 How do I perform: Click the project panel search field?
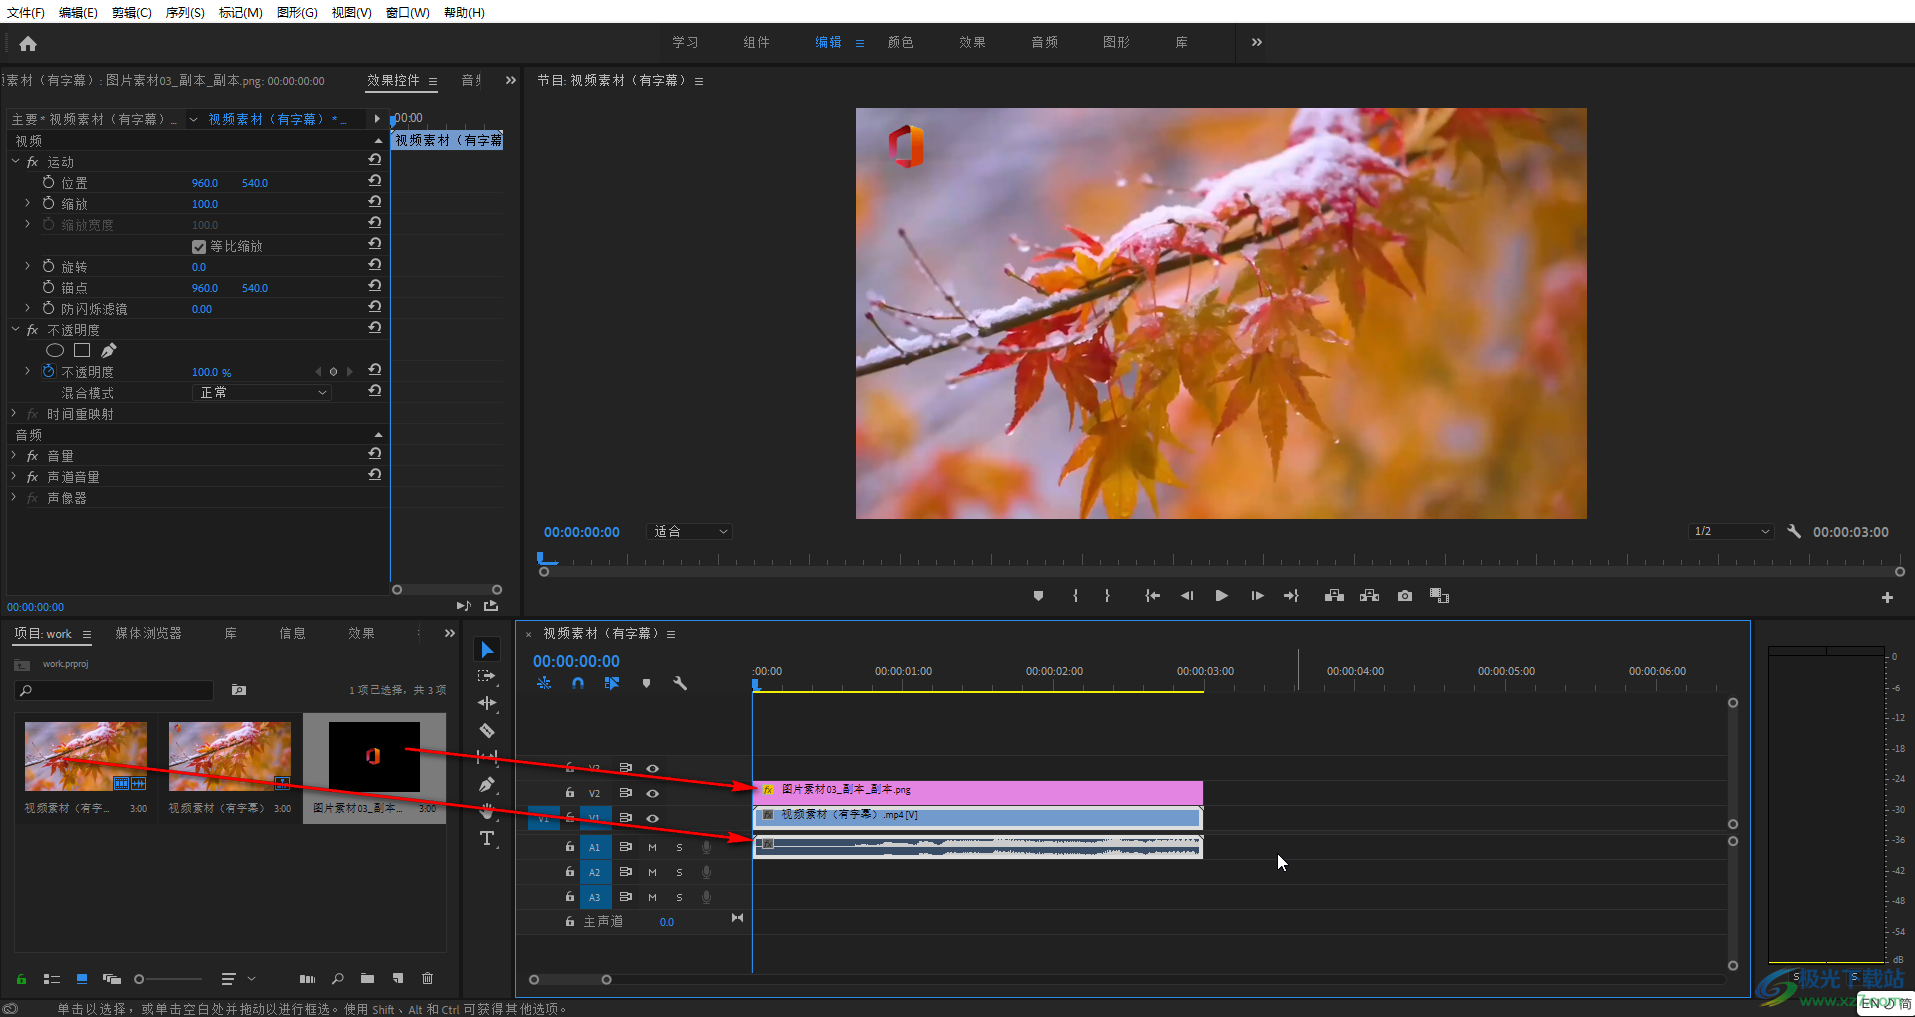click(114, 690)
